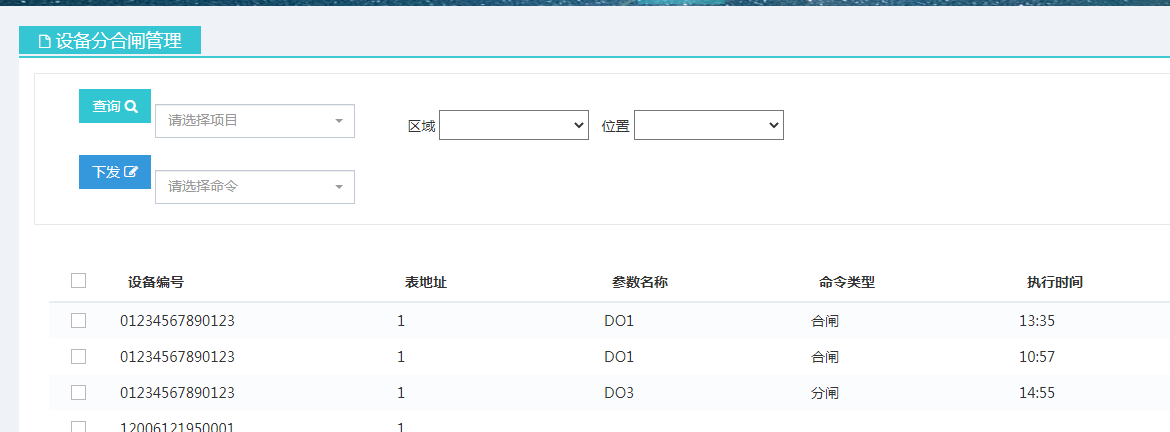Tick the checkbox for the DO3 分闸 row
Image resolution: width=1170 pixels, height=432 pixels.
pyautogui.click(x=78, y=393)
